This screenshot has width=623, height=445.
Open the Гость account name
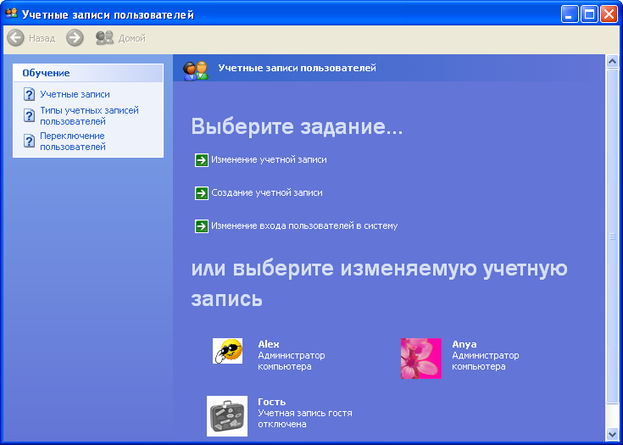tap(272, 402)
